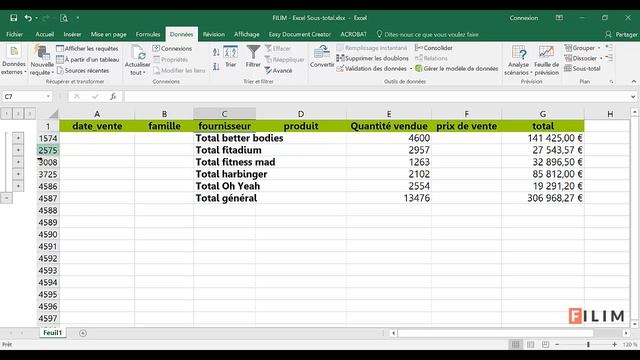Image resolution: width=640 pixels, height=360 pixels.
Task: Open Données externes menu
Action: click(13, 60)
